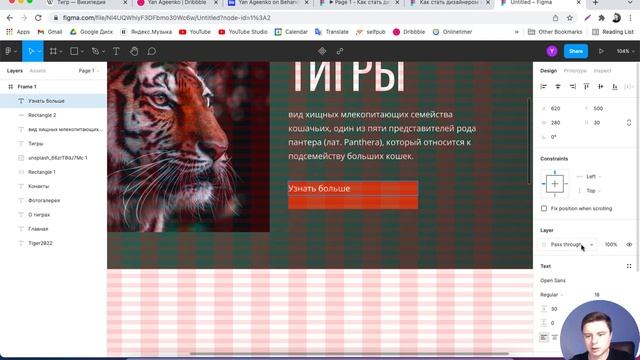Toggle constrain proportions link icon
Viewport: 640px width, 360px height.
[x=629, y=123]
